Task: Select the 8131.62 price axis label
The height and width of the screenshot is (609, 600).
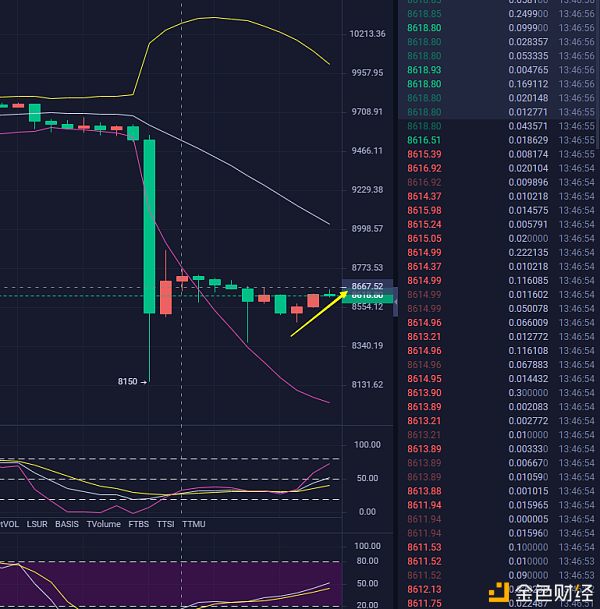Action: [x=367, y=385]
